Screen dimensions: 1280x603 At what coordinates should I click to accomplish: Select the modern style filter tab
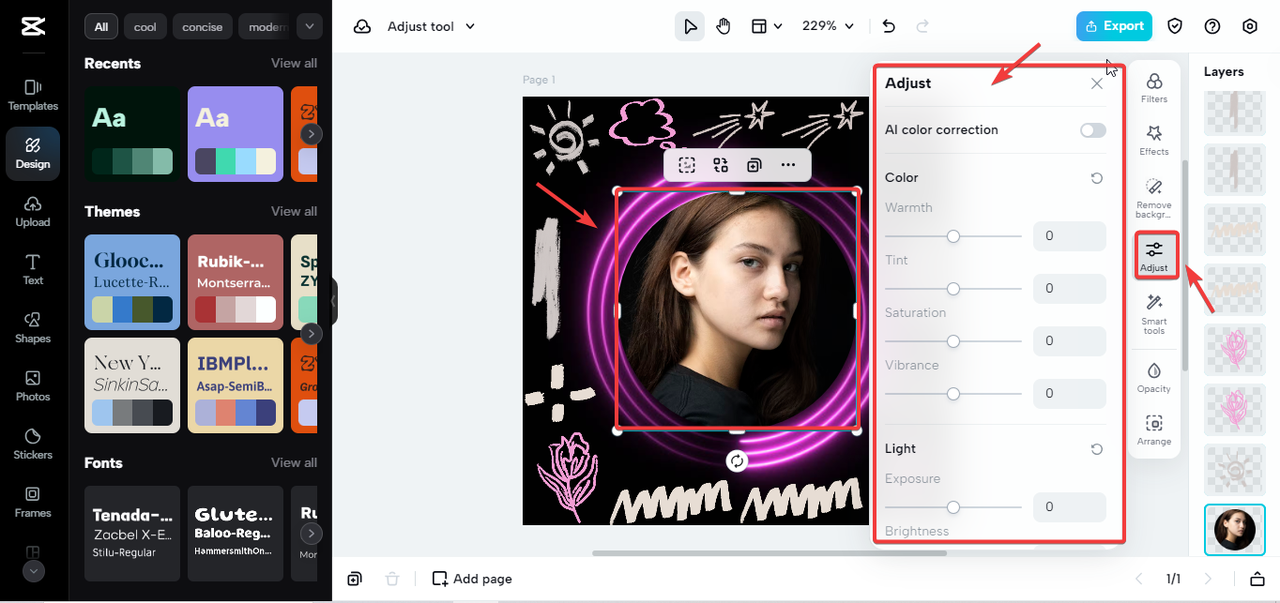point(267,27)
